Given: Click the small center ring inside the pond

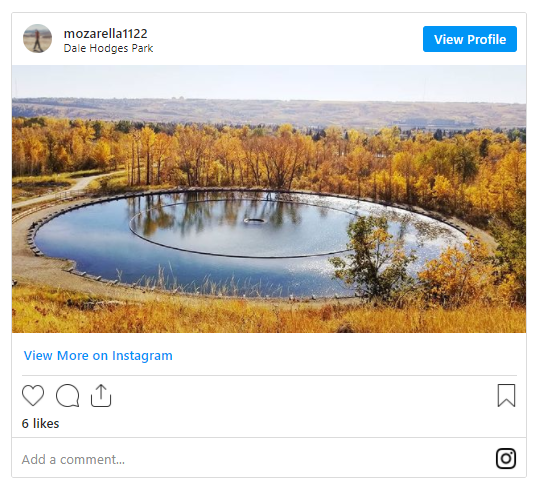Looking at the screenshot, I should pyautogui.click(x=254, y=220).
